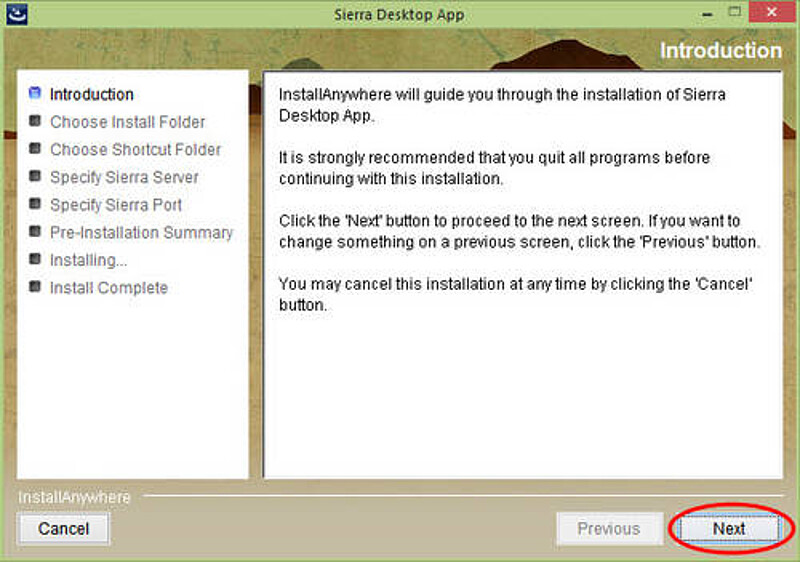Screen dimensions: 800x562
Task: Select the Introduction step label
Action: [x=92, y=94]
